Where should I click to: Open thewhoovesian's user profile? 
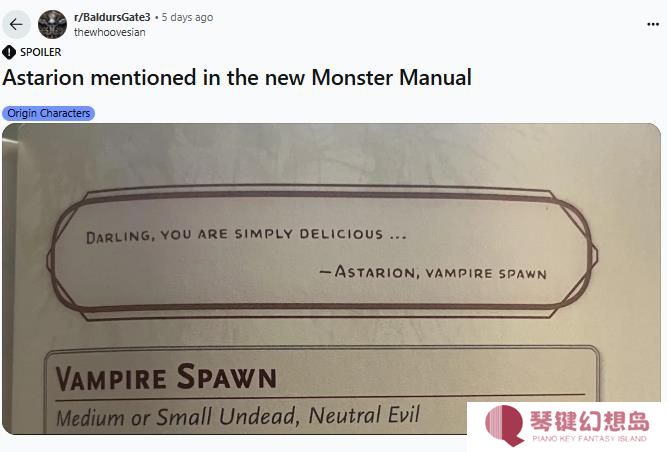coord(110,32)
